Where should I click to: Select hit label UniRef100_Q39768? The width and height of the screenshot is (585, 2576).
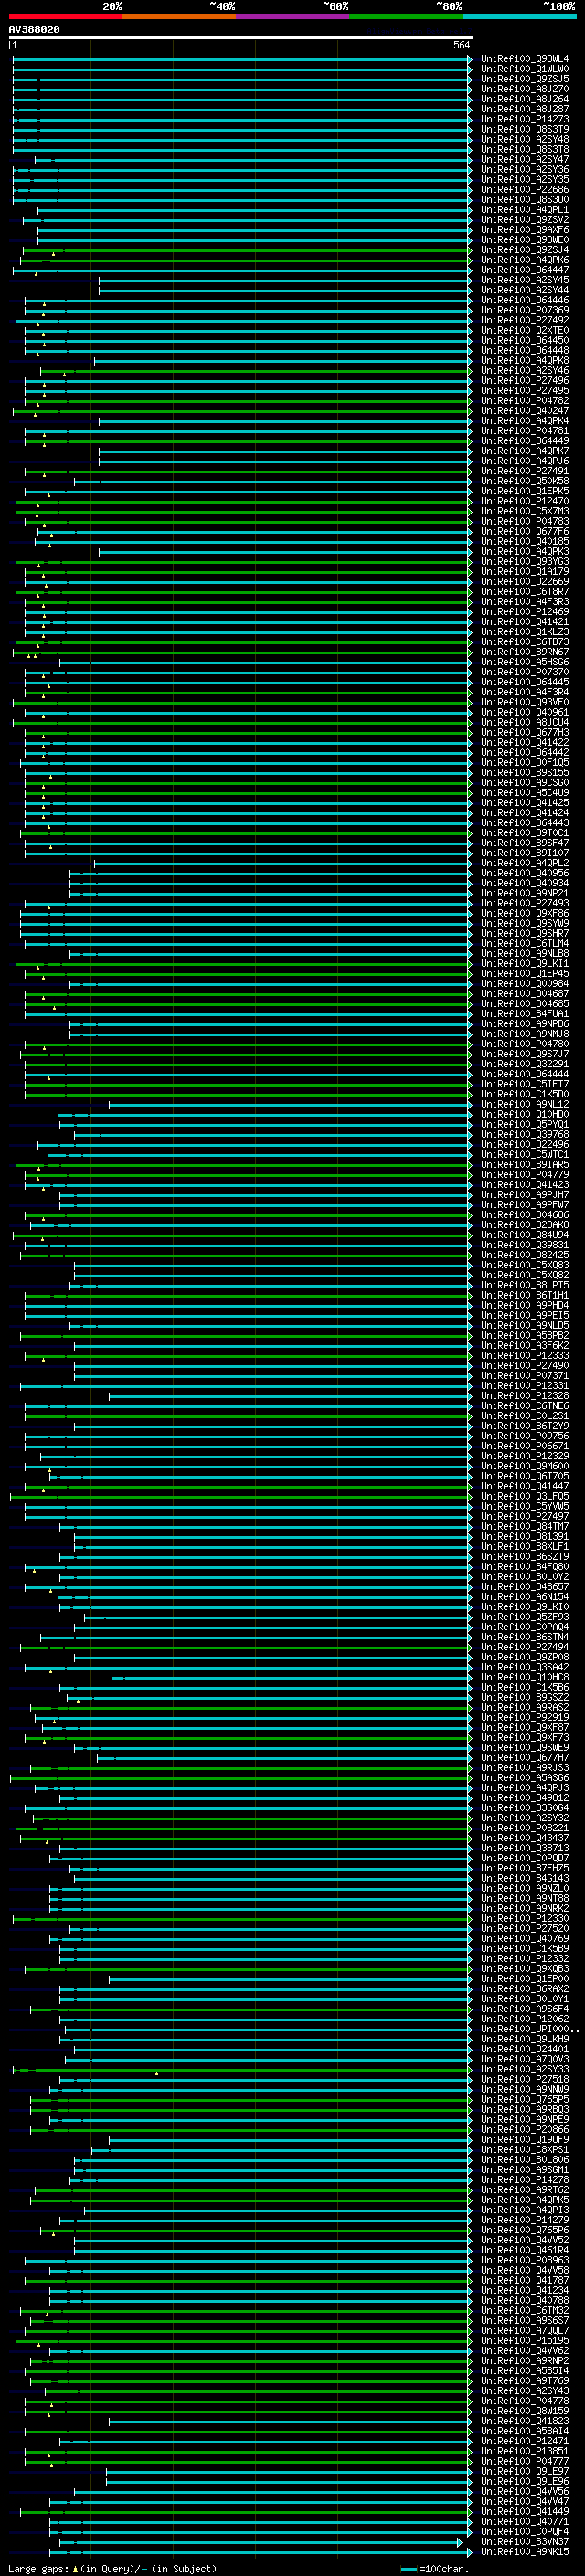coord(524,1134)
